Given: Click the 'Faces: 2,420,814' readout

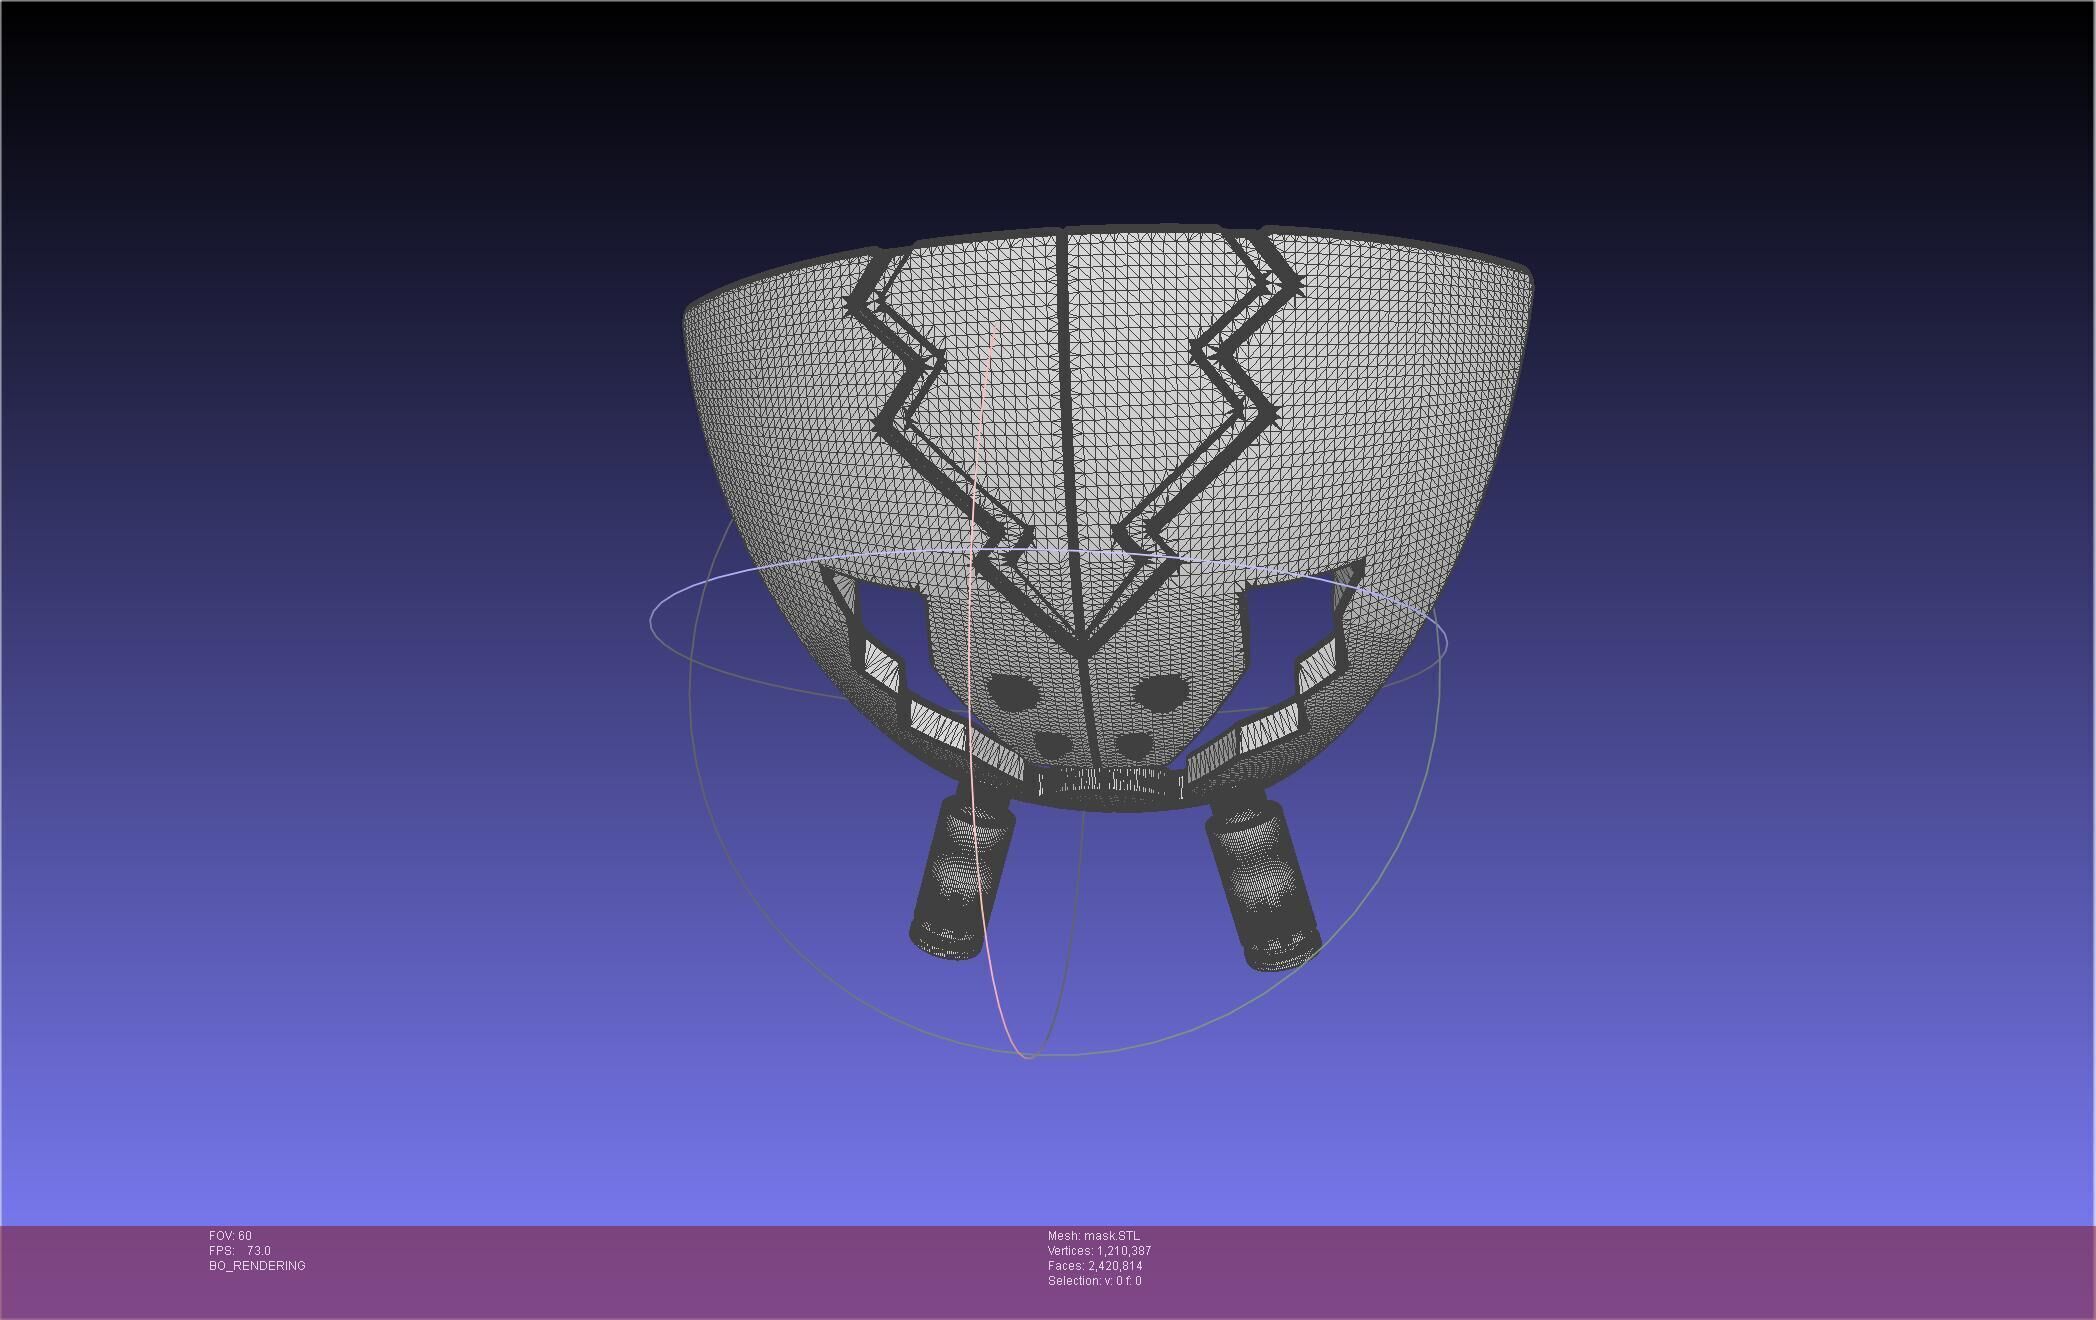Looking at the screenshot, I should (x=1095, y=1266).
